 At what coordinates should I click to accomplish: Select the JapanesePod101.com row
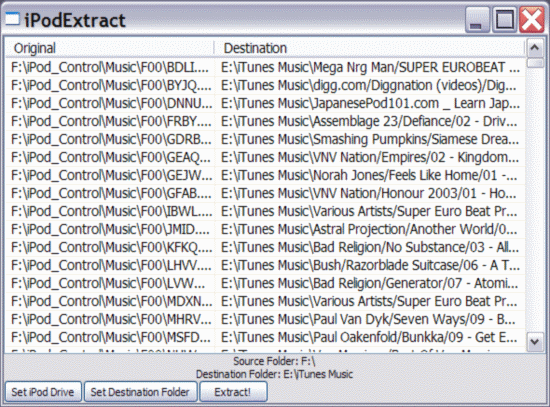click(x=265, y=104)
